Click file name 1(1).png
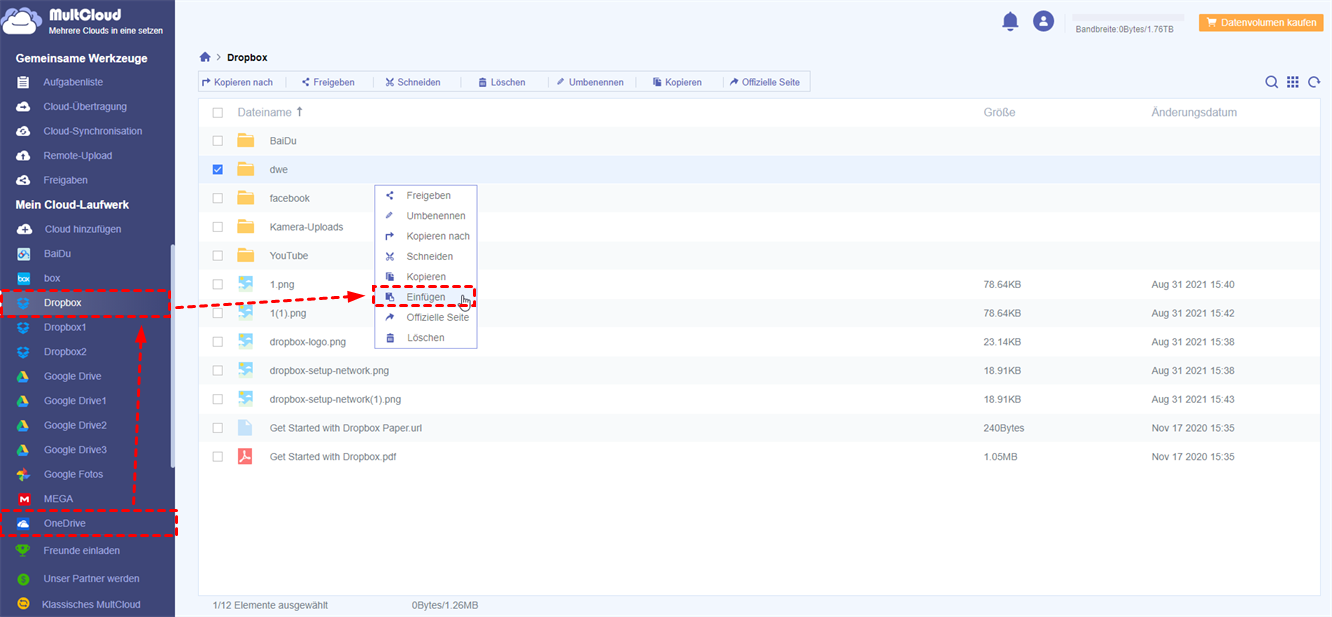Image resolution: width=1332 pixels, height=617 pixels. click(x=290, y=313)
